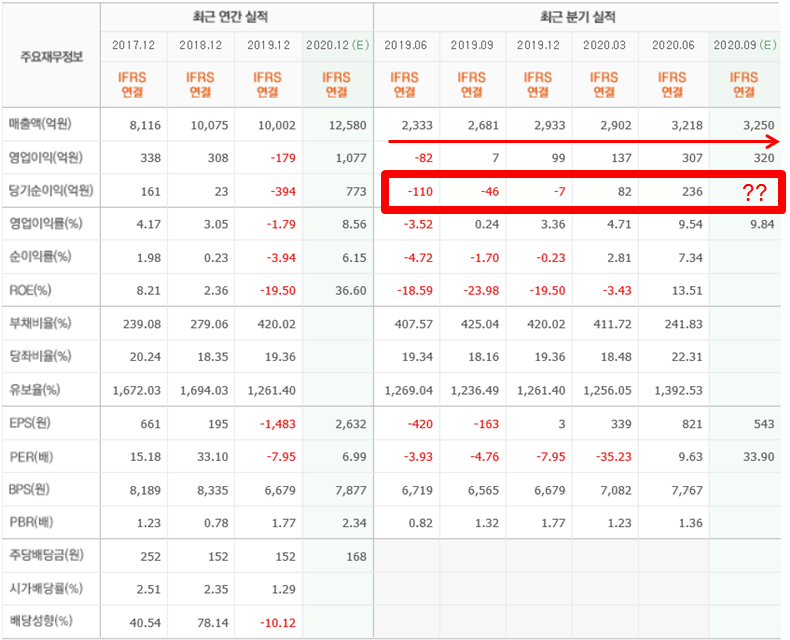Click the 241.83 debt ratio value
The height and width of the screenshot is (640, 790).
click(x=684, y=325)
